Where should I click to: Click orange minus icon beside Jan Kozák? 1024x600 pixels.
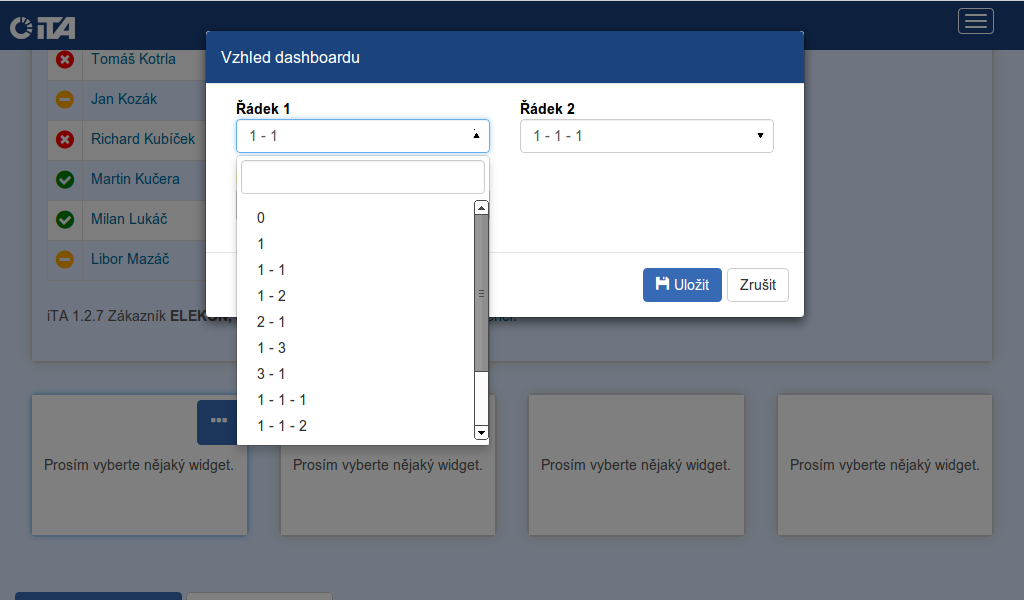[x=65, y=100]
